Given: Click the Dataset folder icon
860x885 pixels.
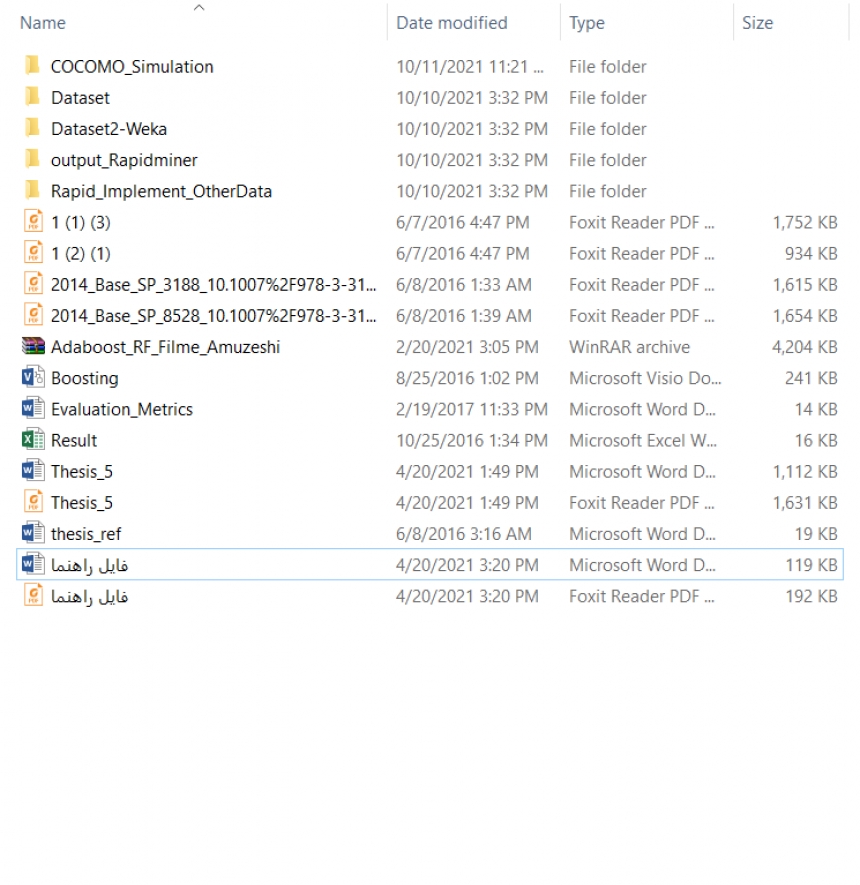Looking at the screenshot, I should 33,97.
